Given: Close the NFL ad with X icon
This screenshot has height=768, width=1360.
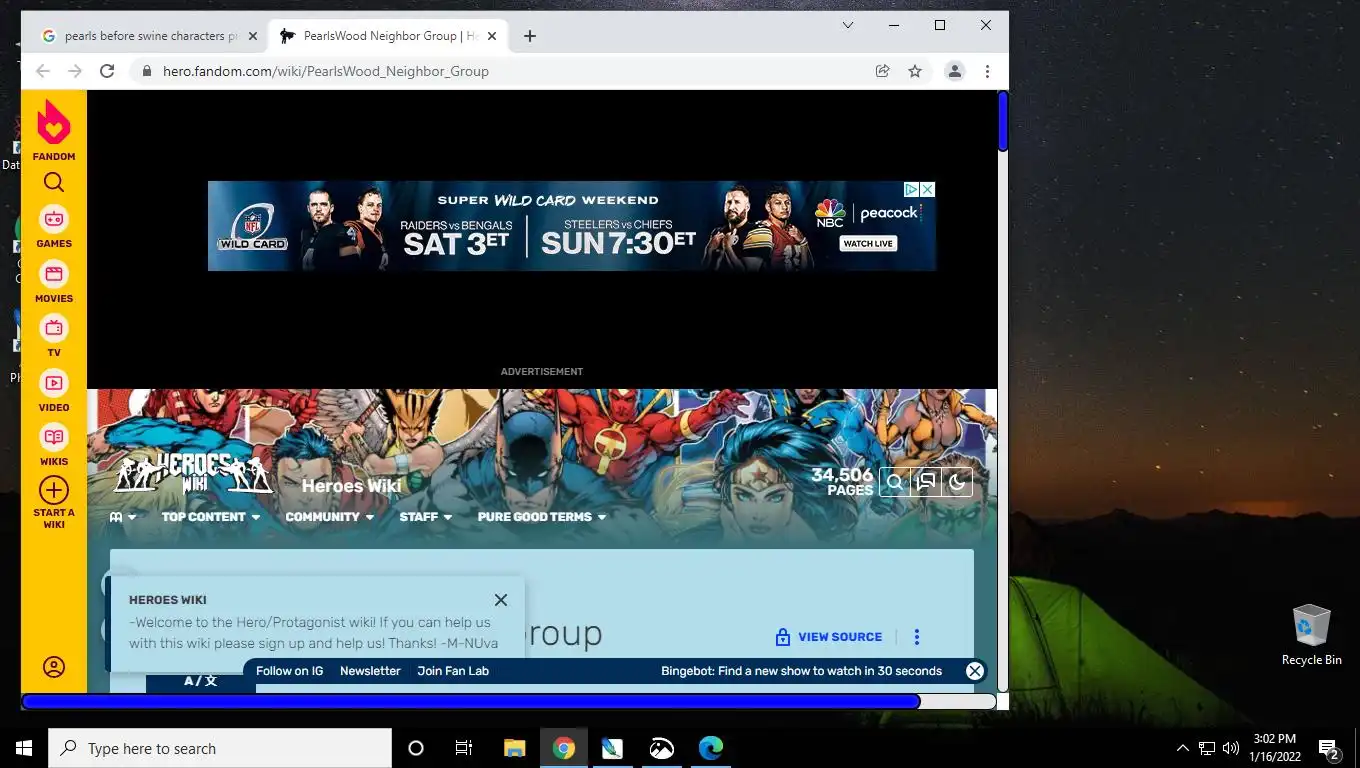Looking at the screenshot, I should [928, 189].
